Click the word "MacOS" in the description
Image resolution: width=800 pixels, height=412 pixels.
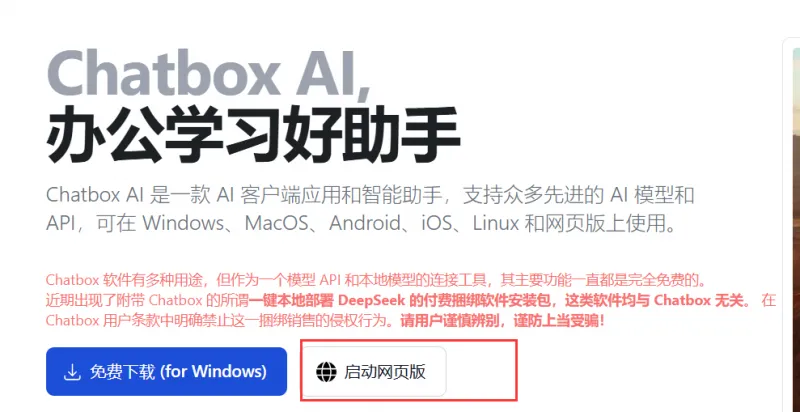coord(278,223)
